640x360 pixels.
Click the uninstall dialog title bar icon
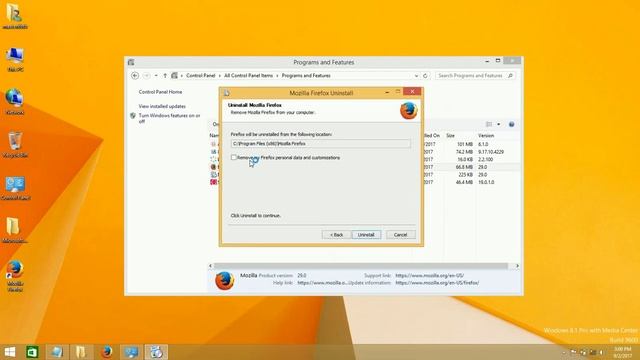227,93
